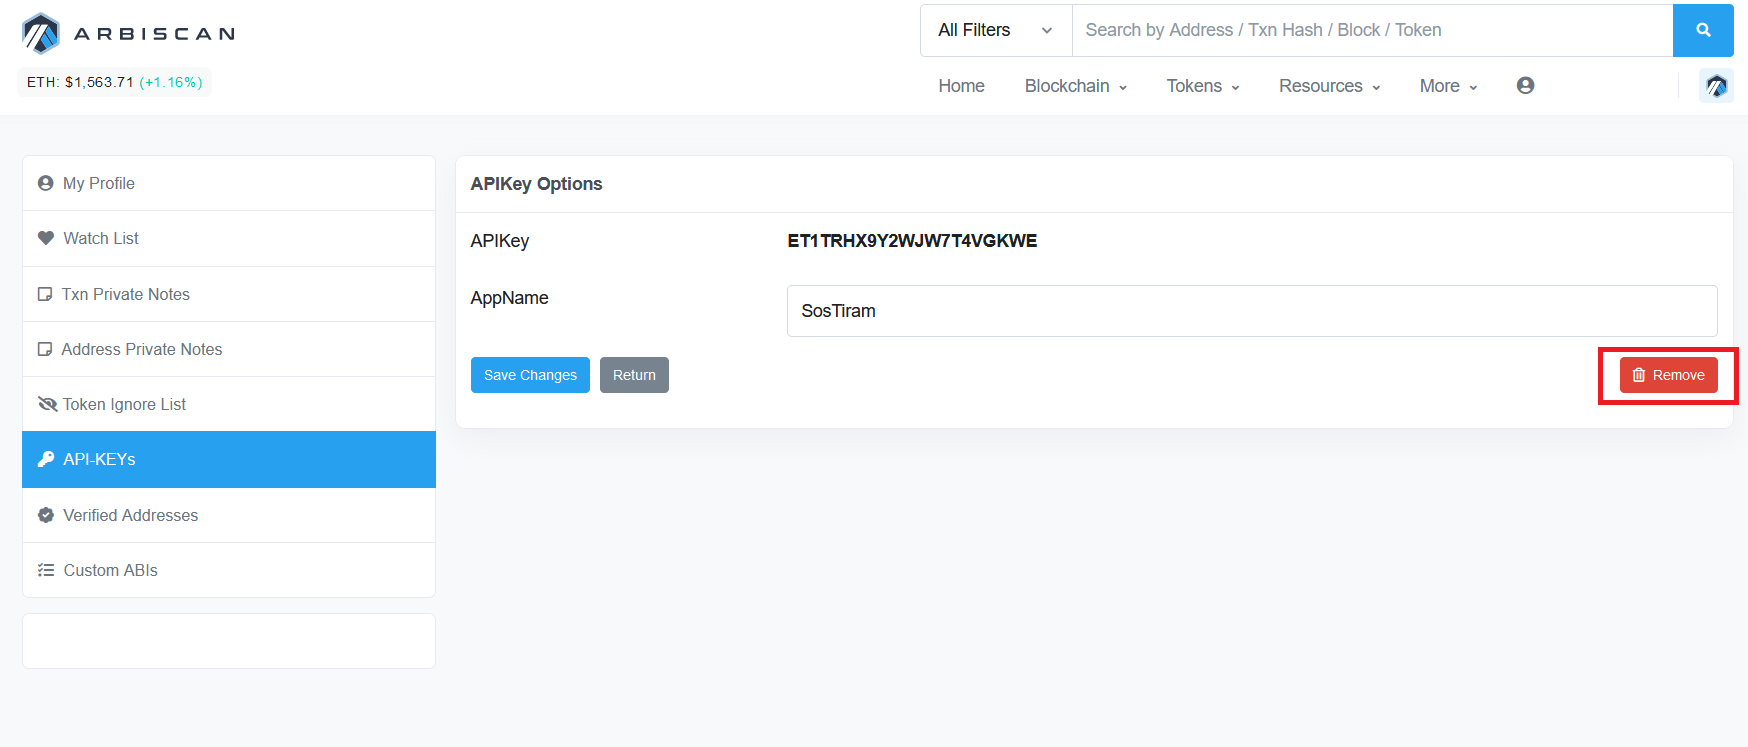Click the Token Ignore List eye-slash icon
This screenshot has height=747, width=1748.
47,404
